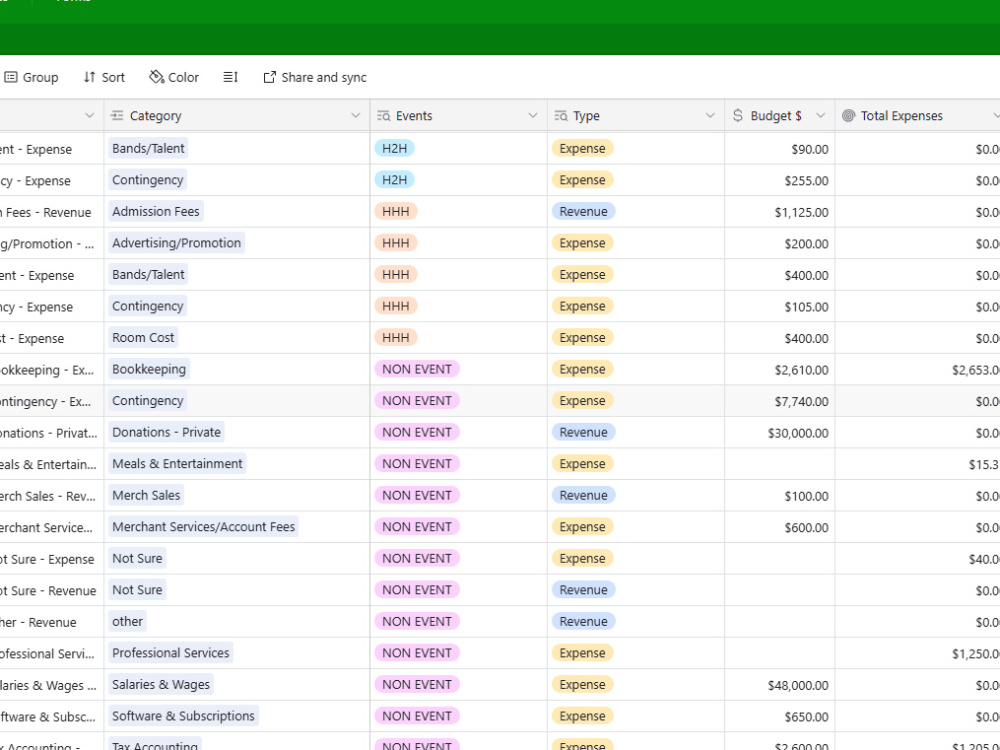
Task: Select the $7,740.00 budget cell
Action: pos(780,402)
